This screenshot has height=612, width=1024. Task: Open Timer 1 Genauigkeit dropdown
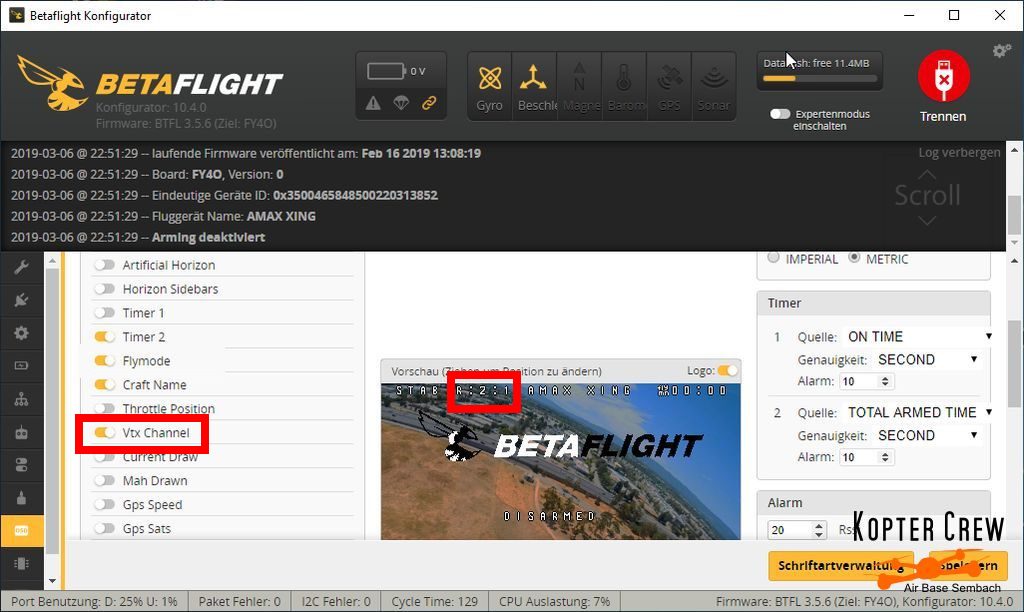click(927, 360)
